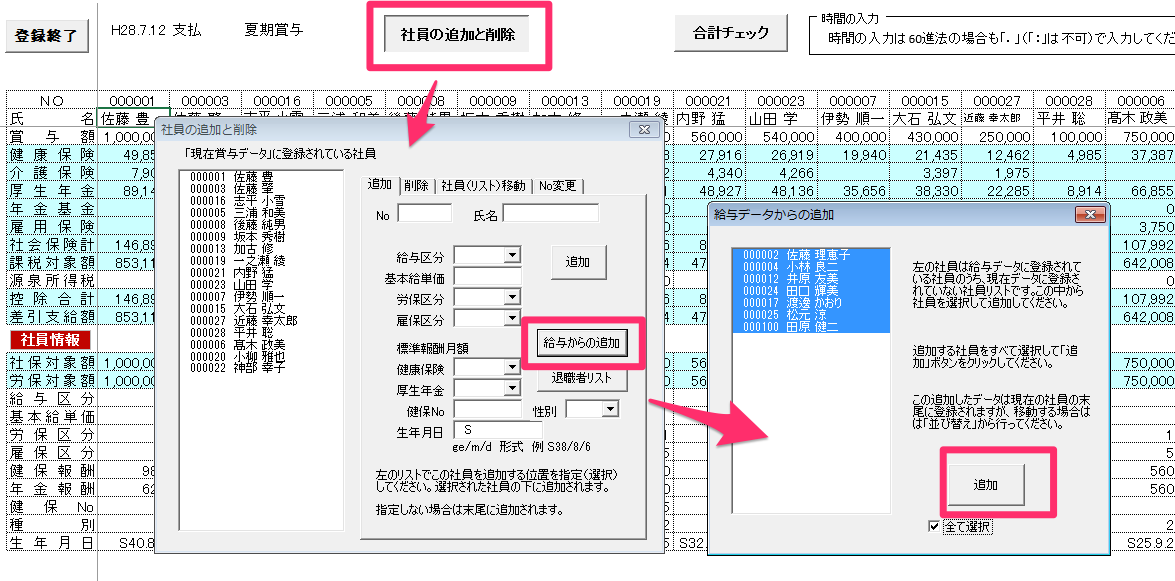The height and width of the screenshot is (581, 1175).
Task: Switch to the 追加 tab
Action: coord(380,184)
